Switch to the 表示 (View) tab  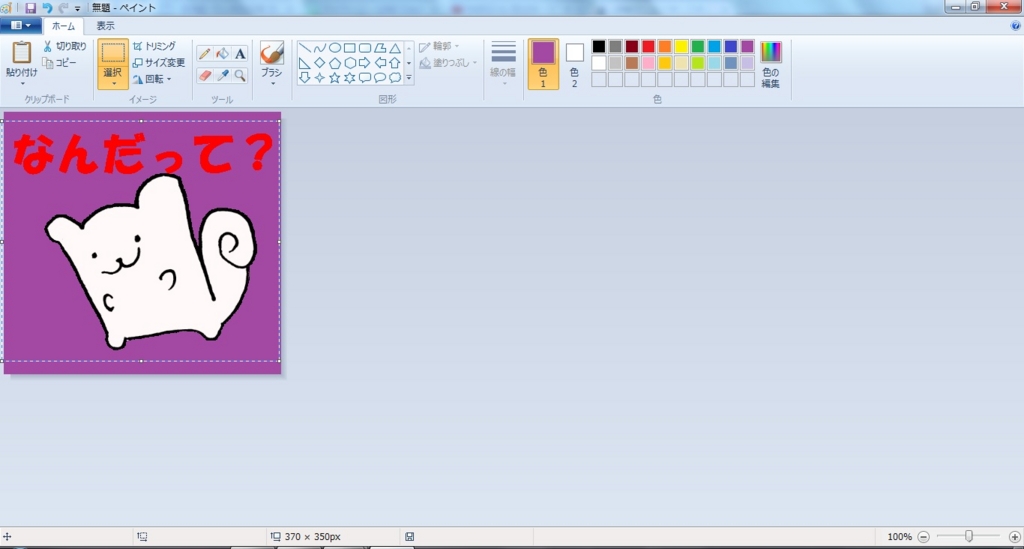(x=105, y=26)
